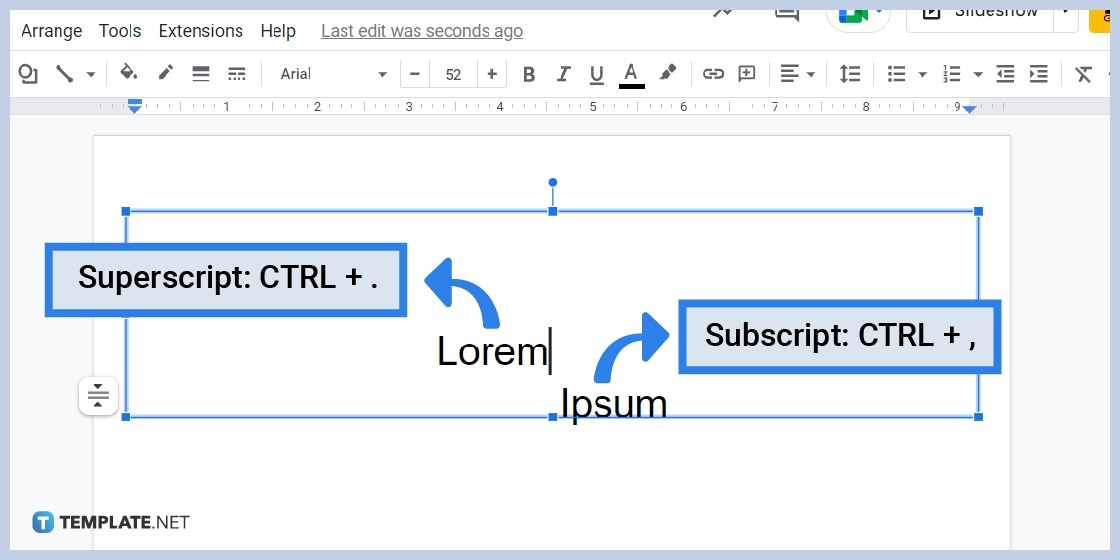Viewport: 1120px width, 560px height.
Task: Select the Line tool
Action: 65,74
